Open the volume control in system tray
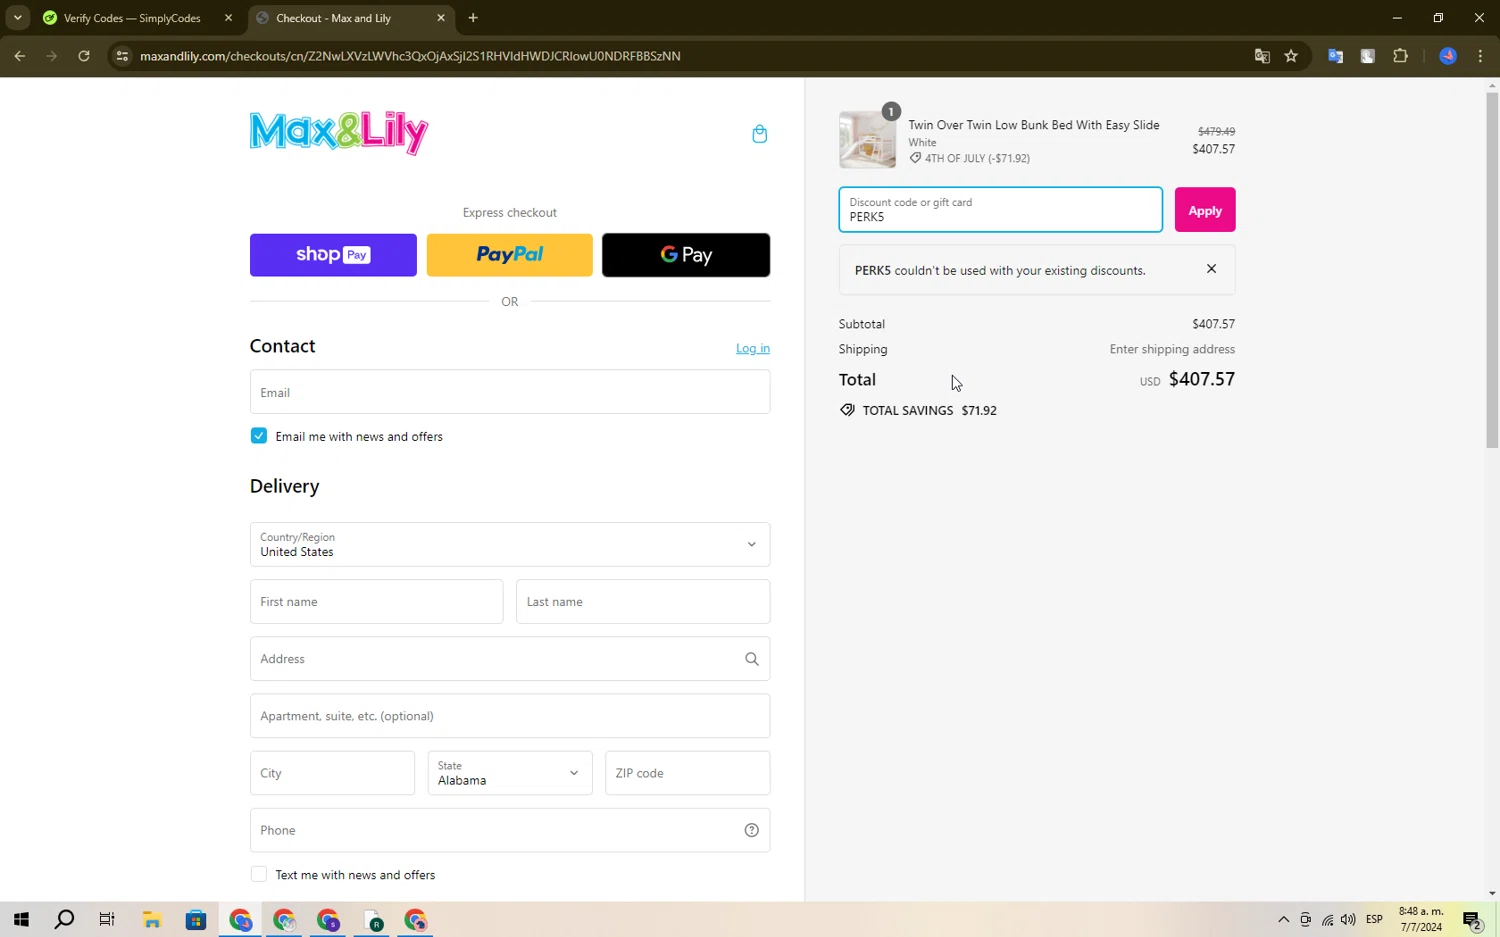The width and height of the screenshot is (1500, 937). (x=1348, y=920)
